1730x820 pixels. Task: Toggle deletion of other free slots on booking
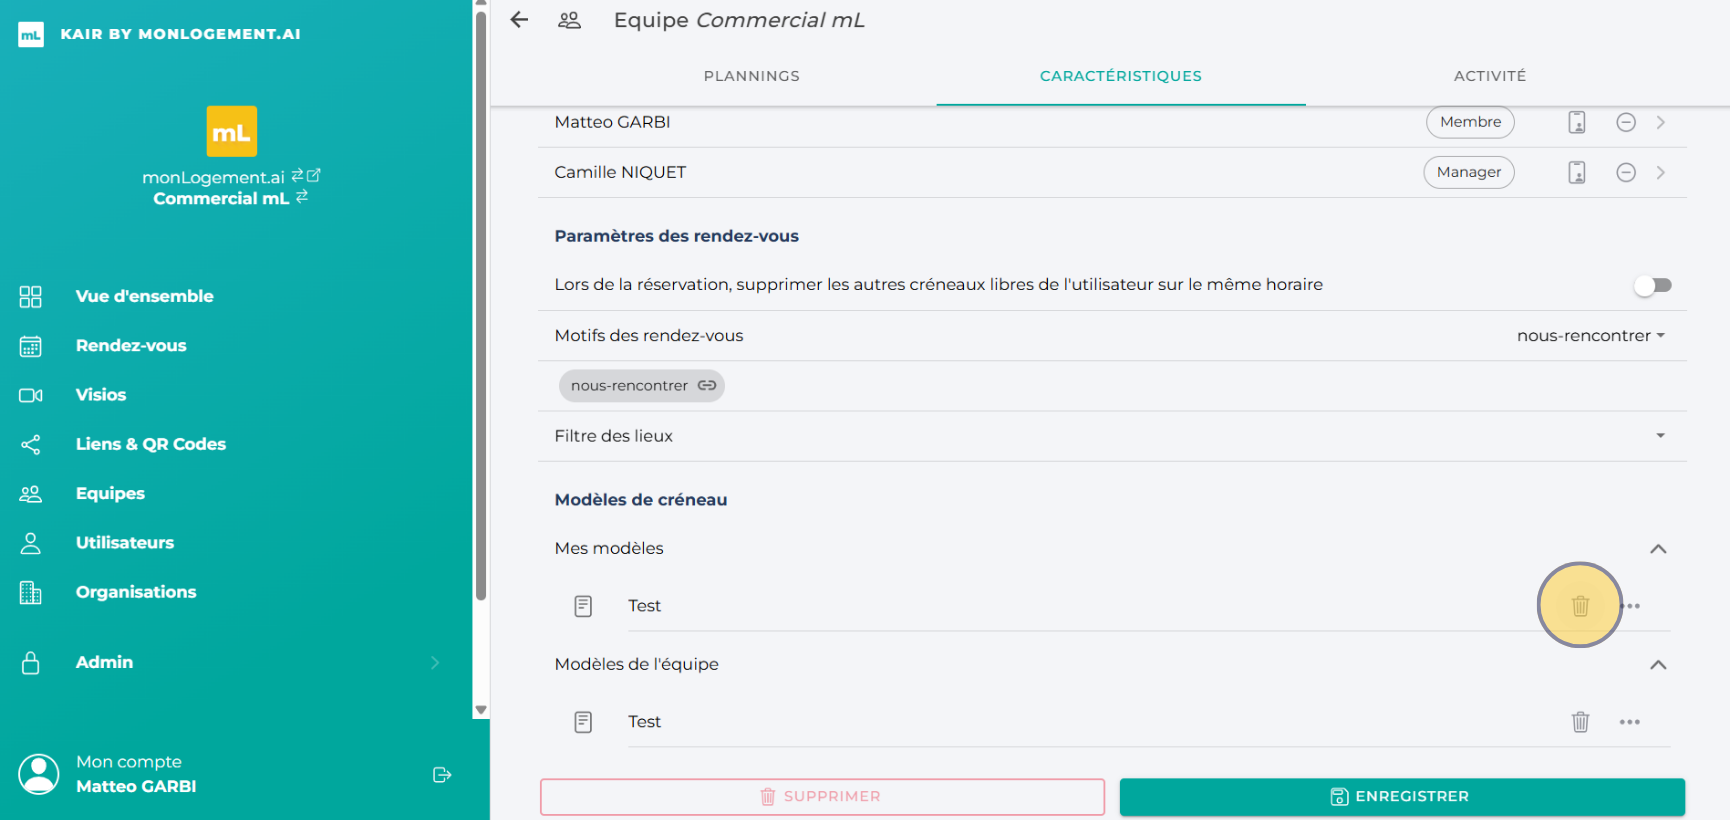(x=1652, y=286)
